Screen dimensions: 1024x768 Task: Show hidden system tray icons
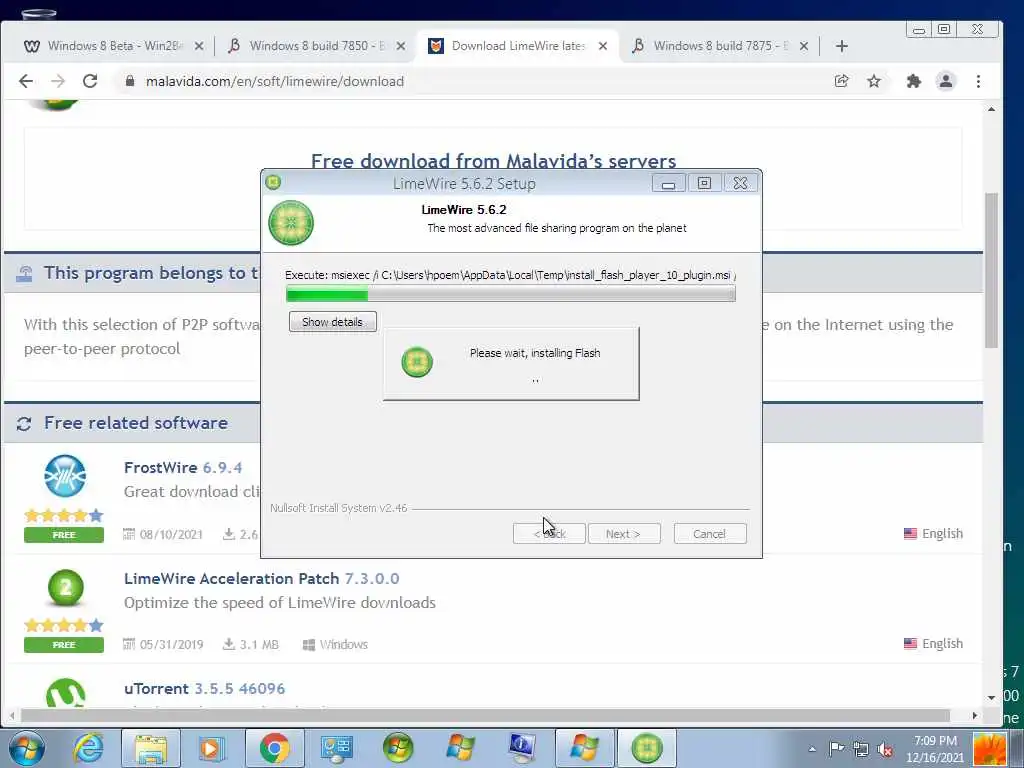812,749
